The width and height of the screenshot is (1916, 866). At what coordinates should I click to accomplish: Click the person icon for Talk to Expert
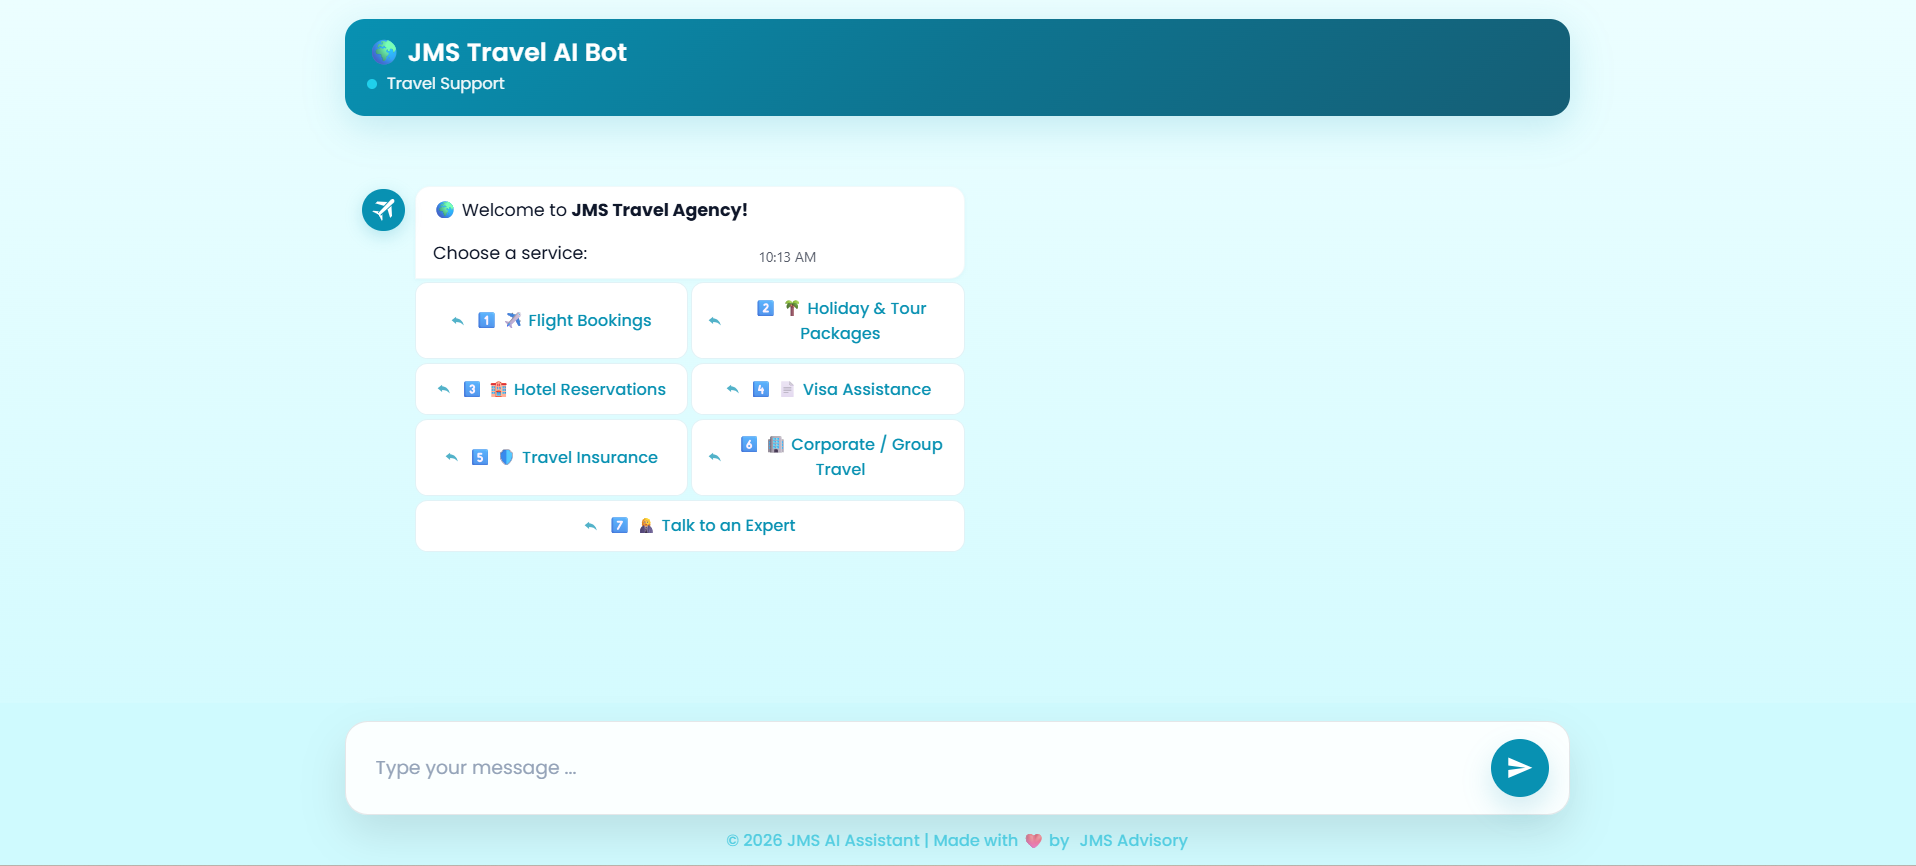646,525
